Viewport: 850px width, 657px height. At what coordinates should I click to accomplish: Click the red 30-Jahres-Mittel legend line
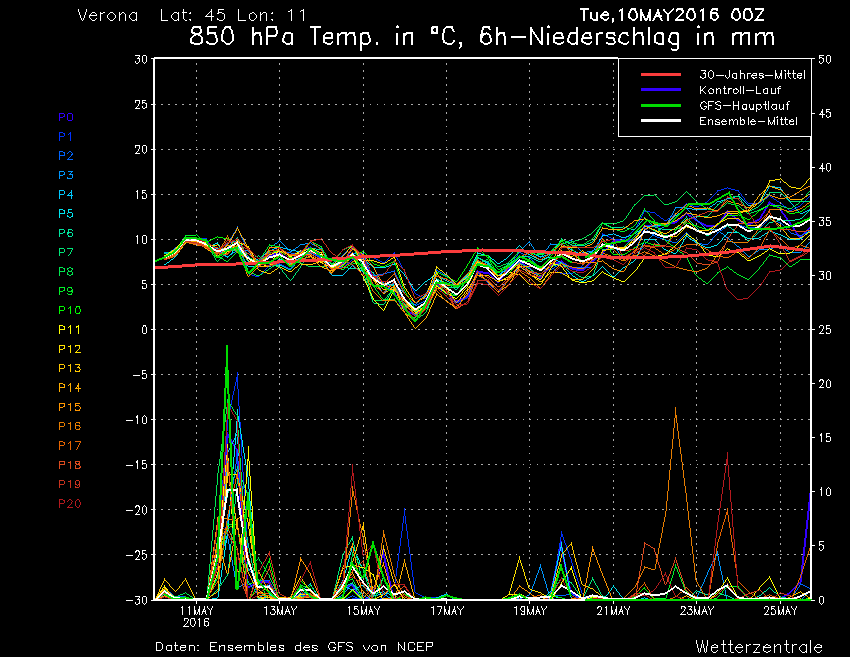(x=661, y=75)
